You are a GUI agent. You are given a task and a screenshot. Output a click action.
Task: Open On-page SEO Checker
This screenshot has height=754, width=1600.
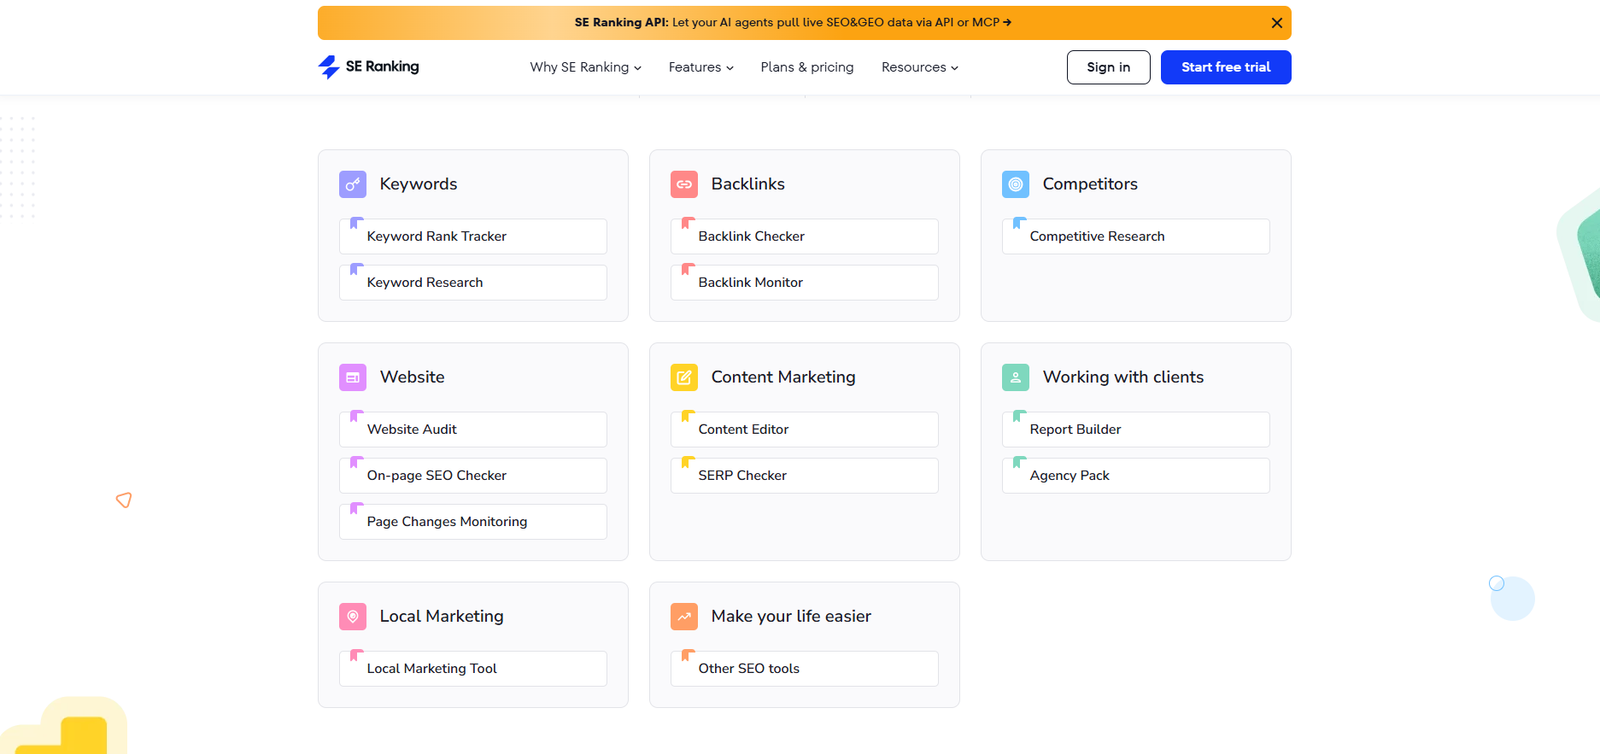(473, 475)
